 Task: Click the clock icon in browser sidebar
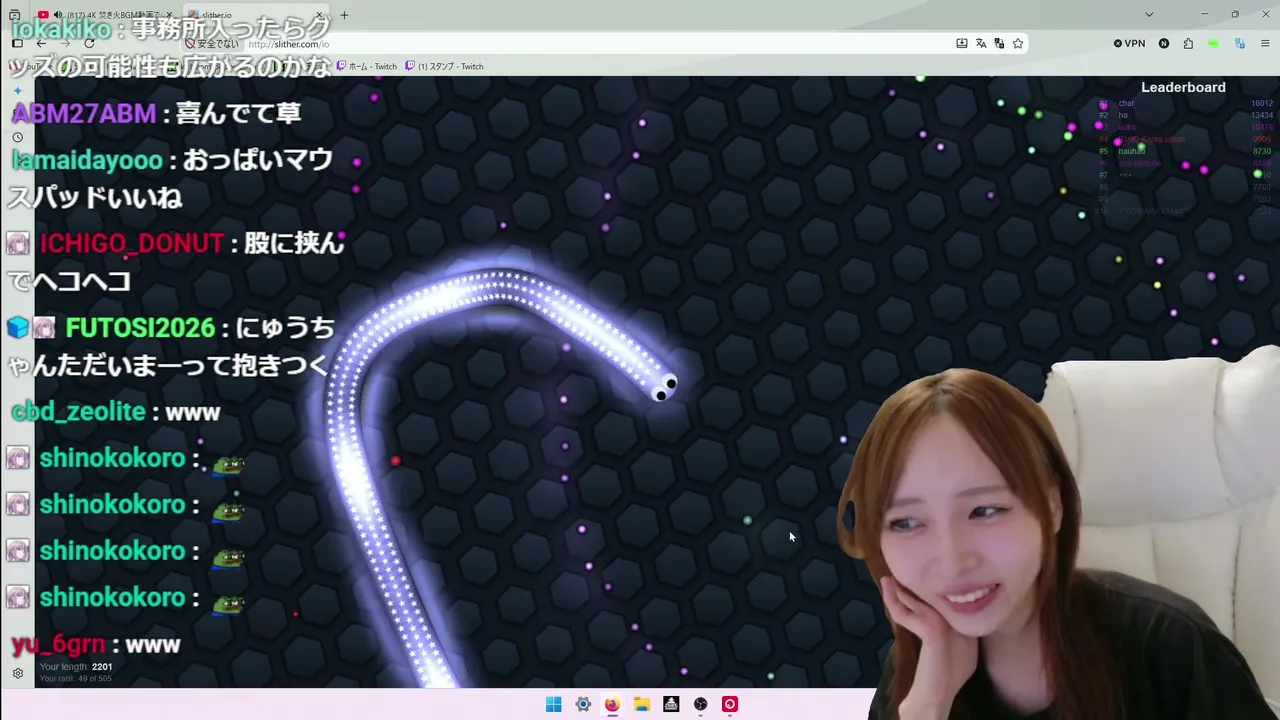pyautogui.click(x=17, y=137)
